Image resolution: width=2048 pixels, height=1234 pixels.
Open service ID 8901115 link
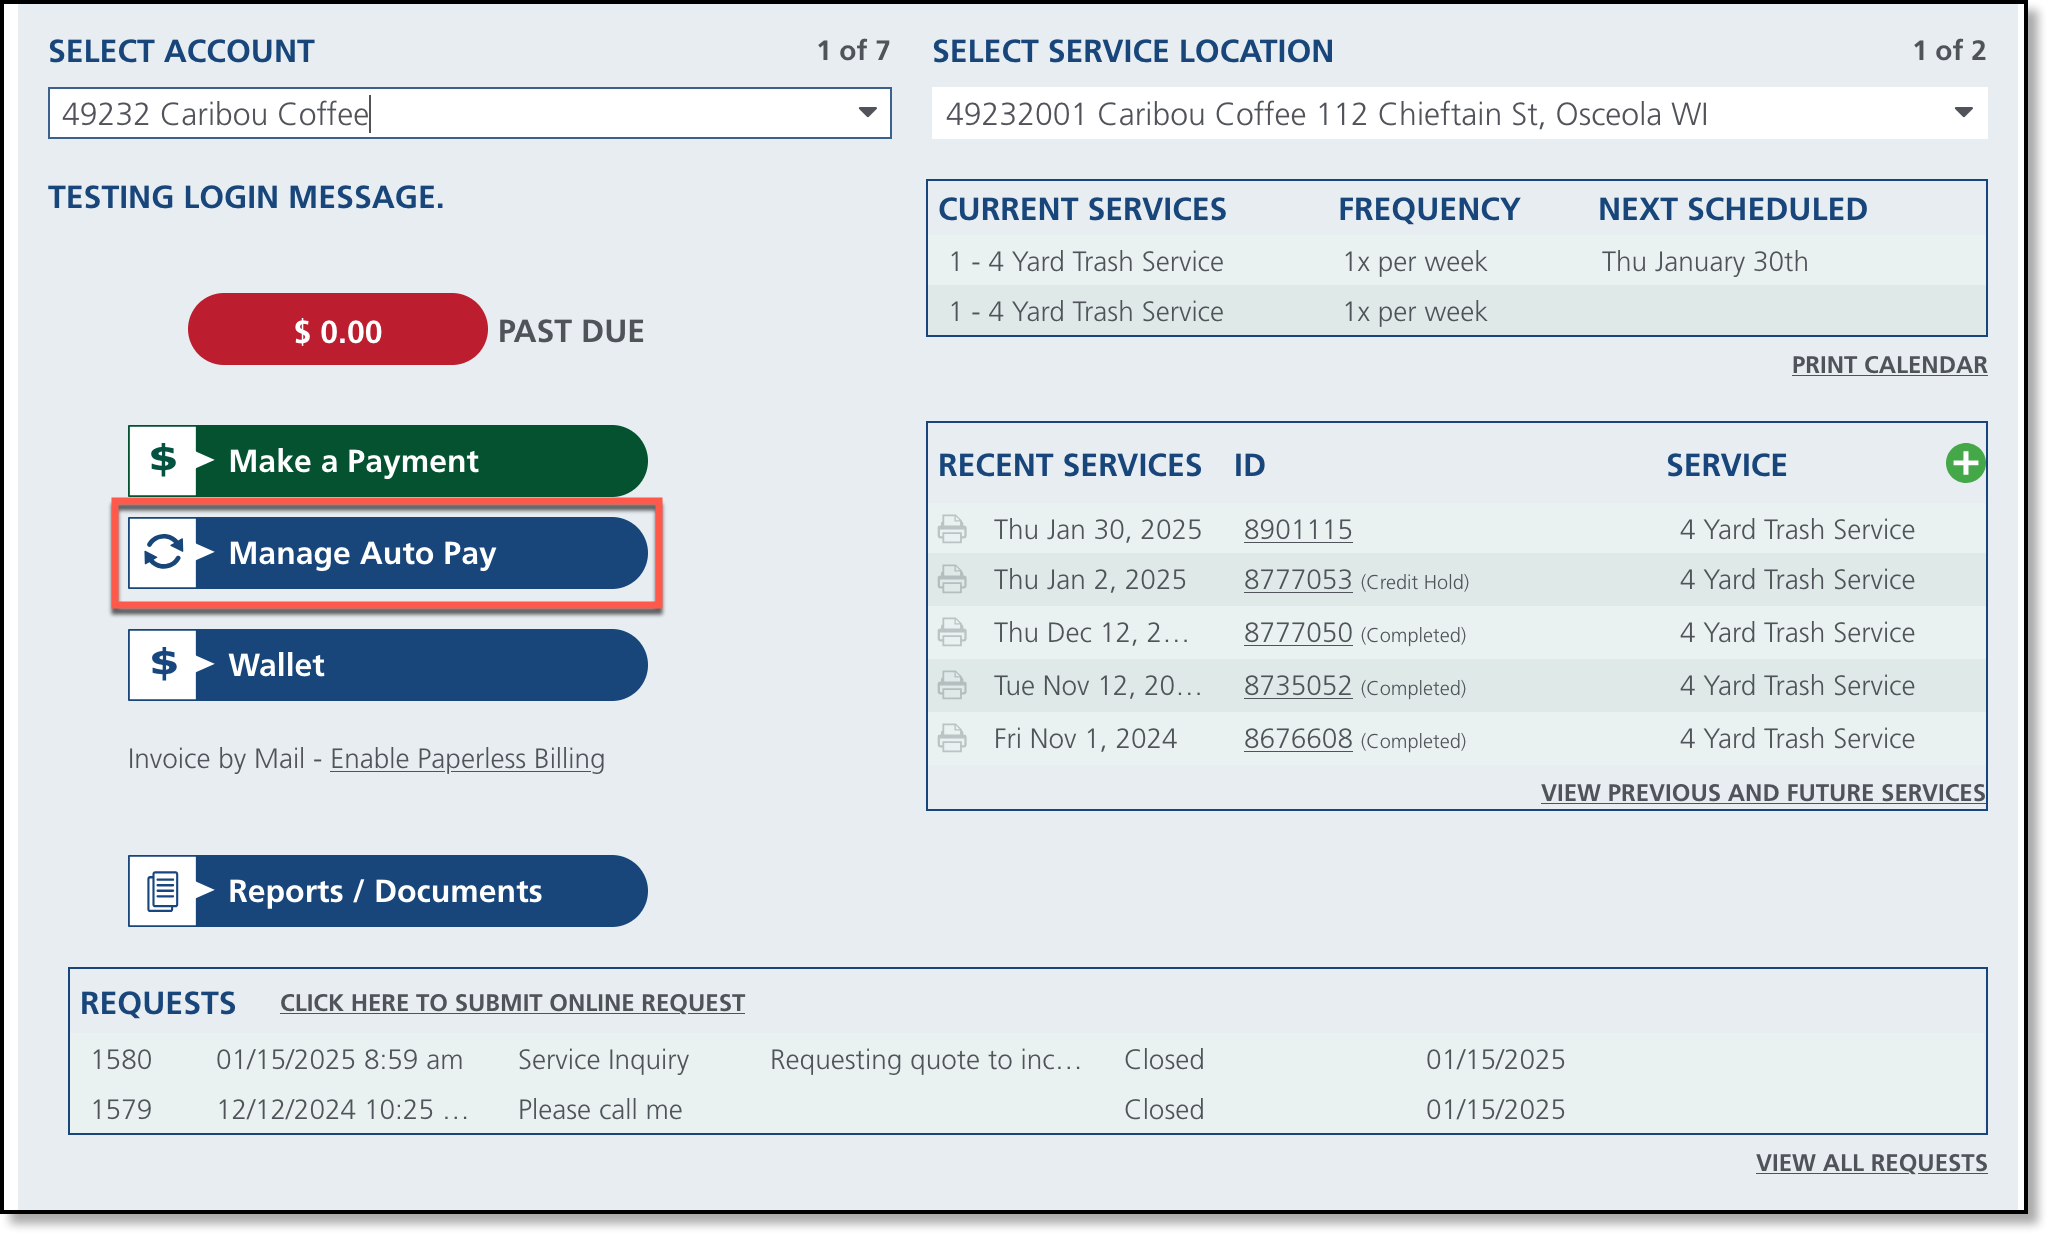(x=1297, y=529)
